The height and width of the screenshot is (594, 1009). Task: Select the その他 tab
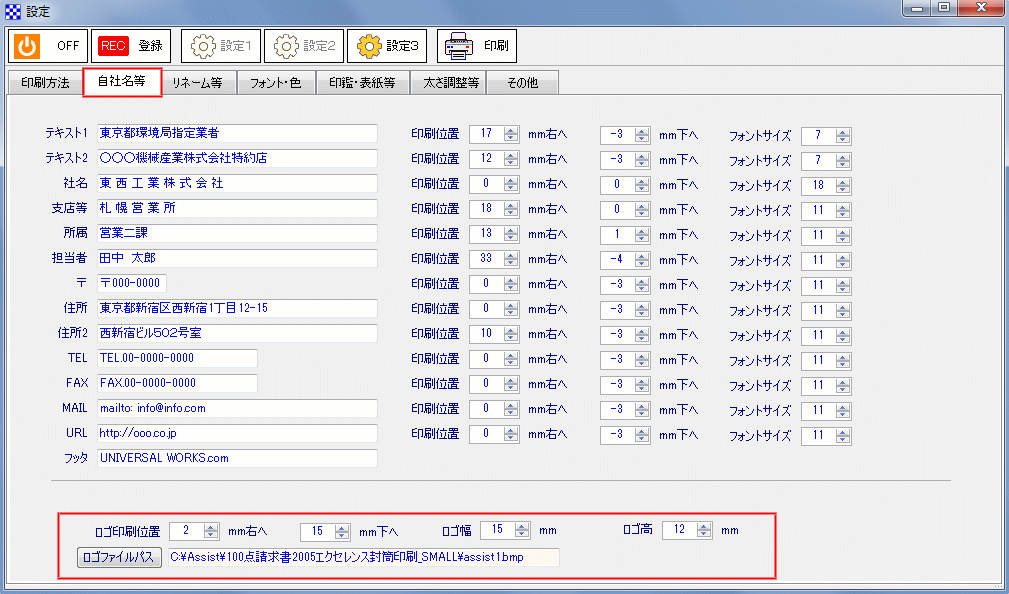pyautogui.click(x=522, y=83)
